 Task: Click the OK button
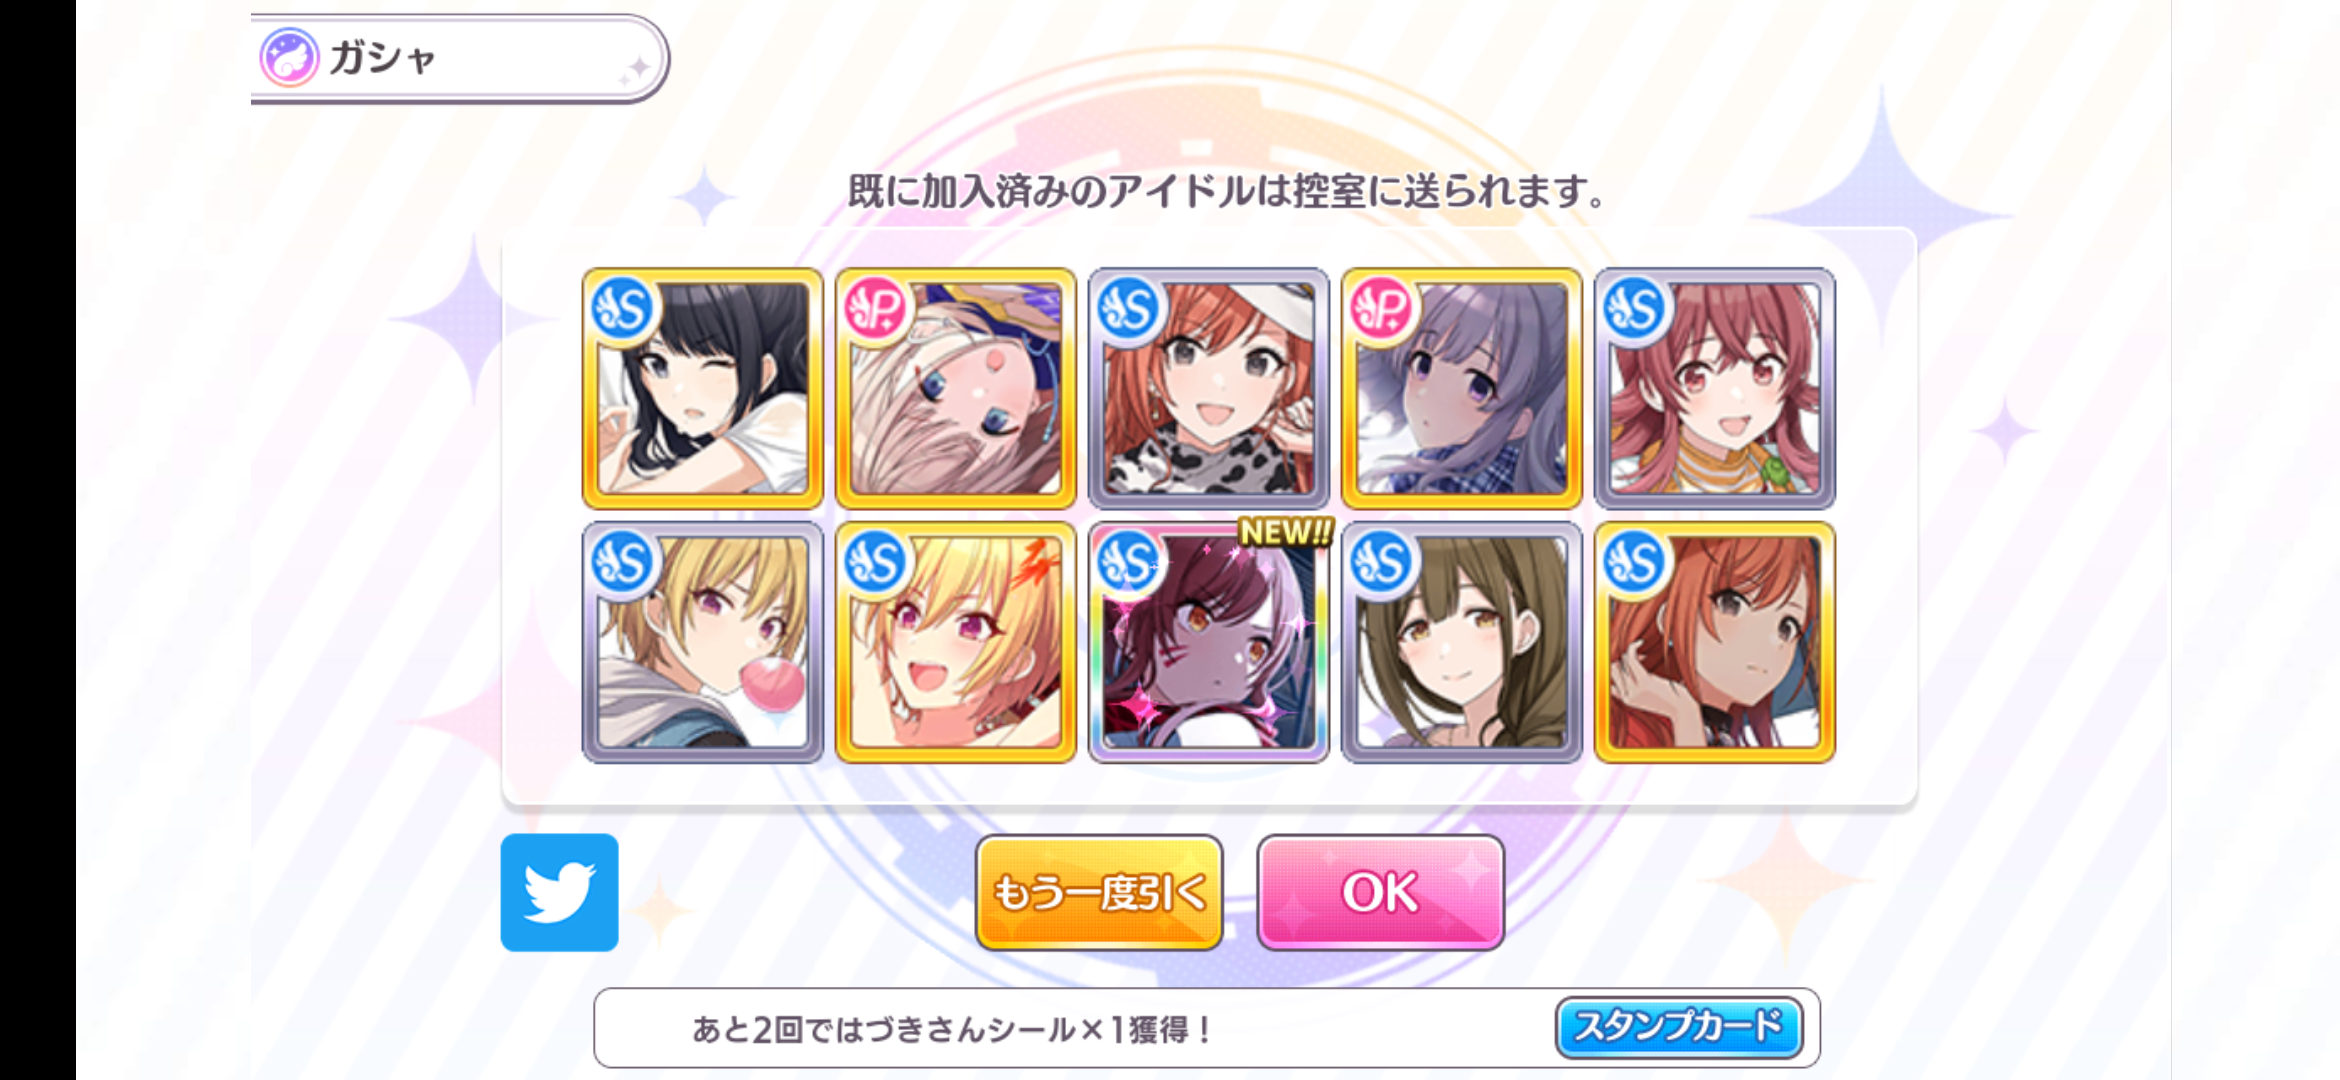pyautogui.click(x=1380, y=892)
